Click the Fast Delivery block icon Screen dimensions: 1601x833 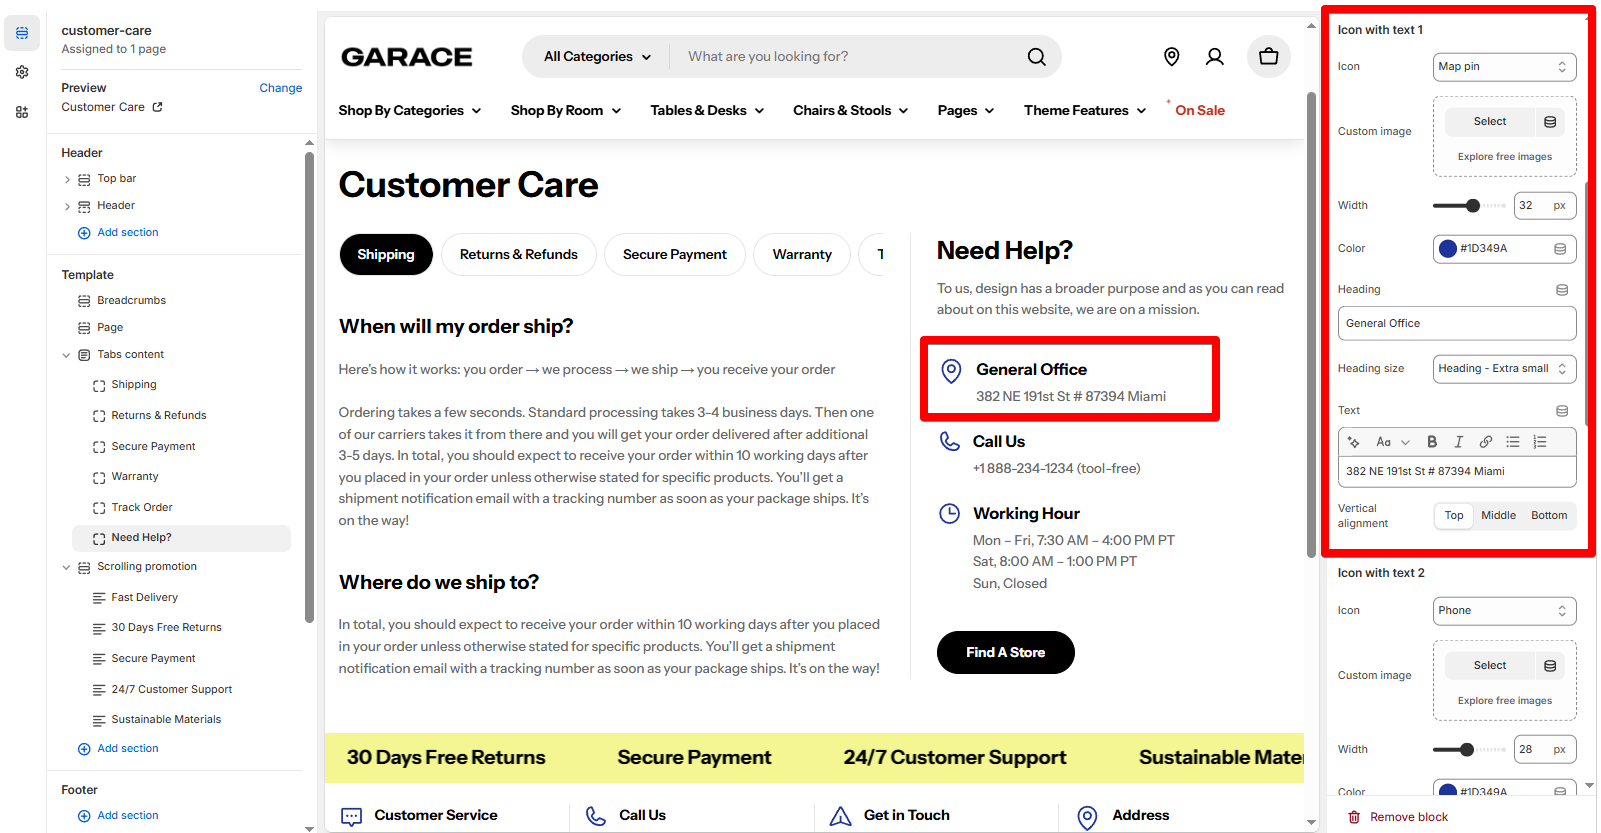[x=99, y=598]
